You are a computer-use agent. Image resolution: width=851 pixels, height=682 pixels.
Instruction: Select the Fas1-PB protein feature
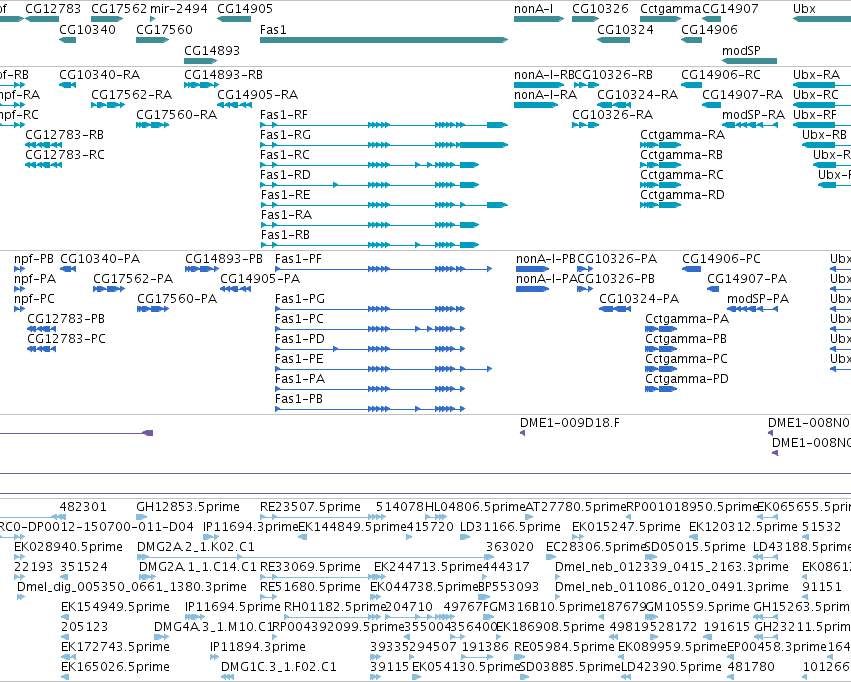tap(370, 409)
